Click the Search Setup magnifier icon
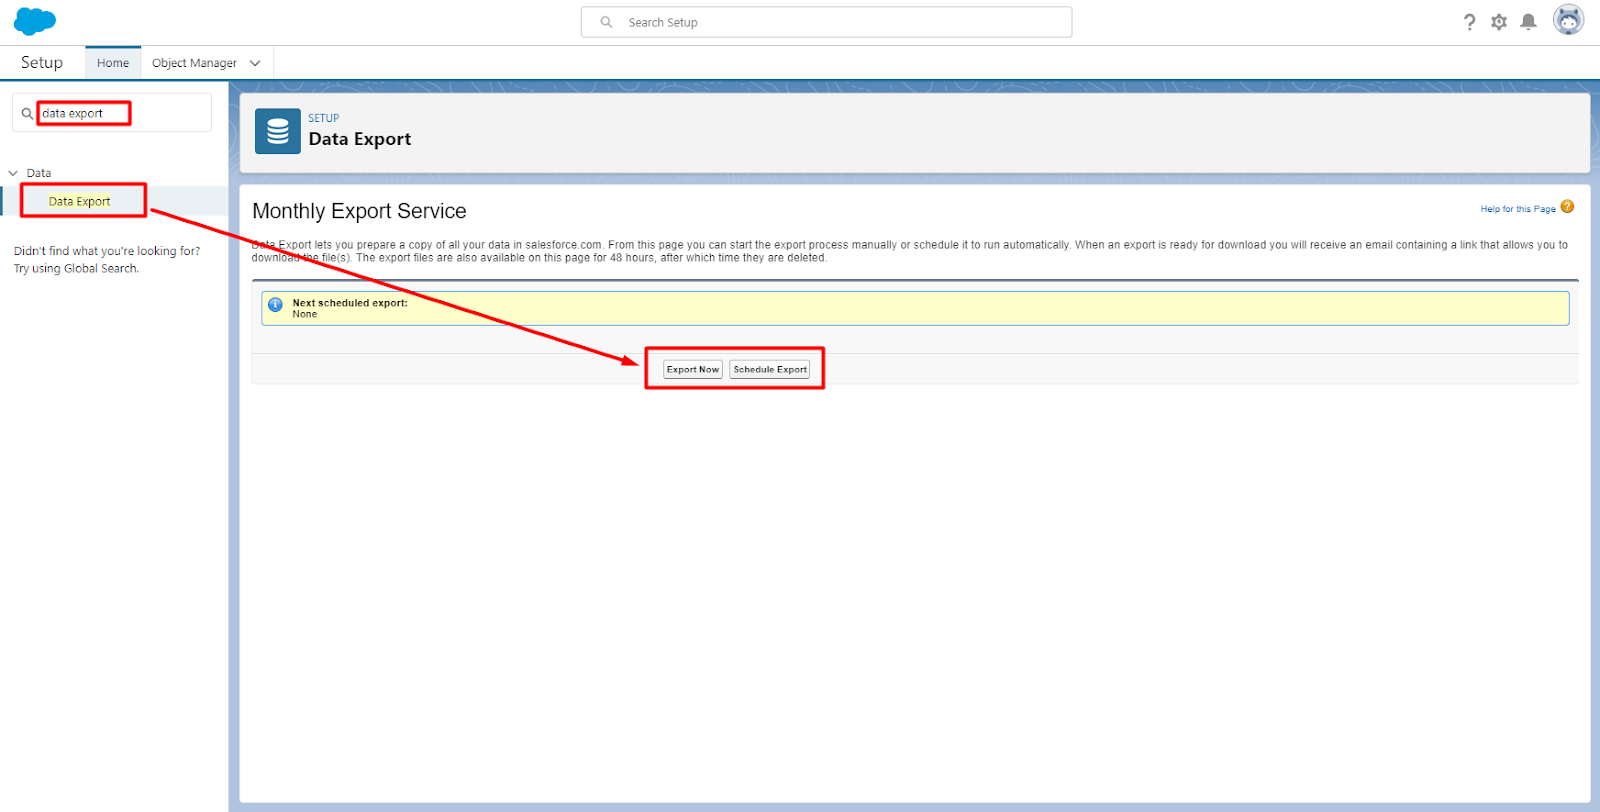 coord(606,22)
